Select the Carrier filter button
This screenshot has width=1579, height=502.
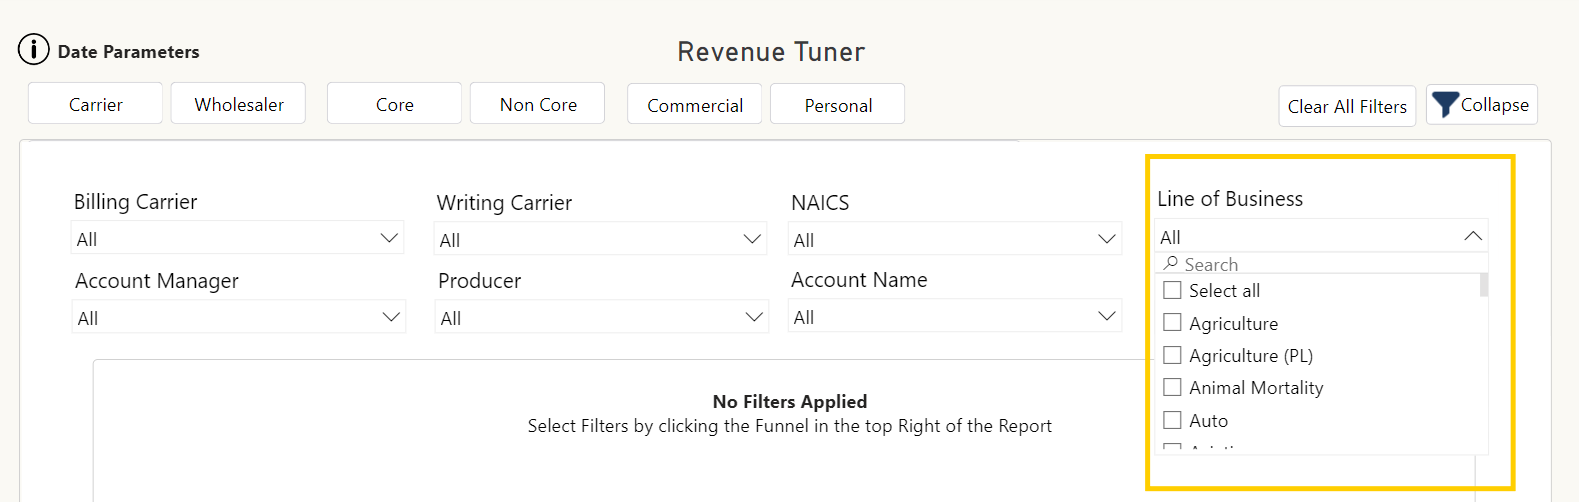tap(95, 104)
